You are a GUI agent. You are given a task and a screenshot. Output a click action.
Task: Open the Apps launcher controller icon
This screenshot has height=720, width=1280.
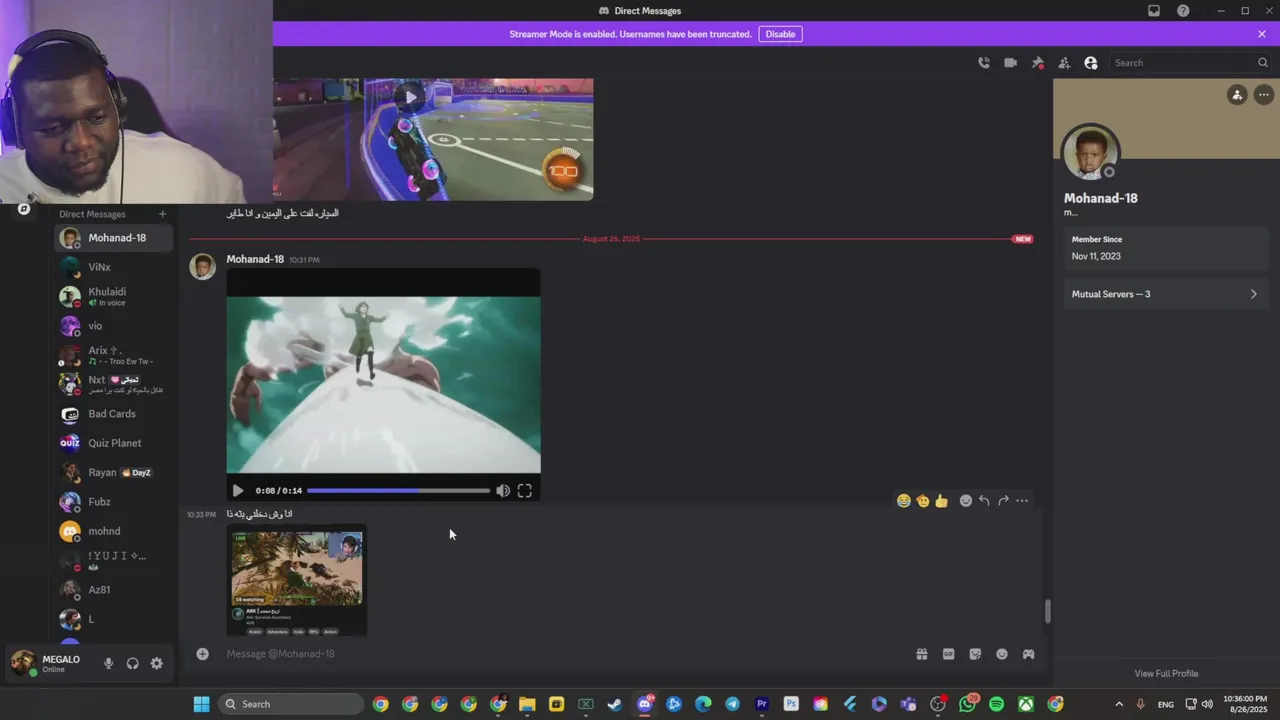pos(1028,654)
